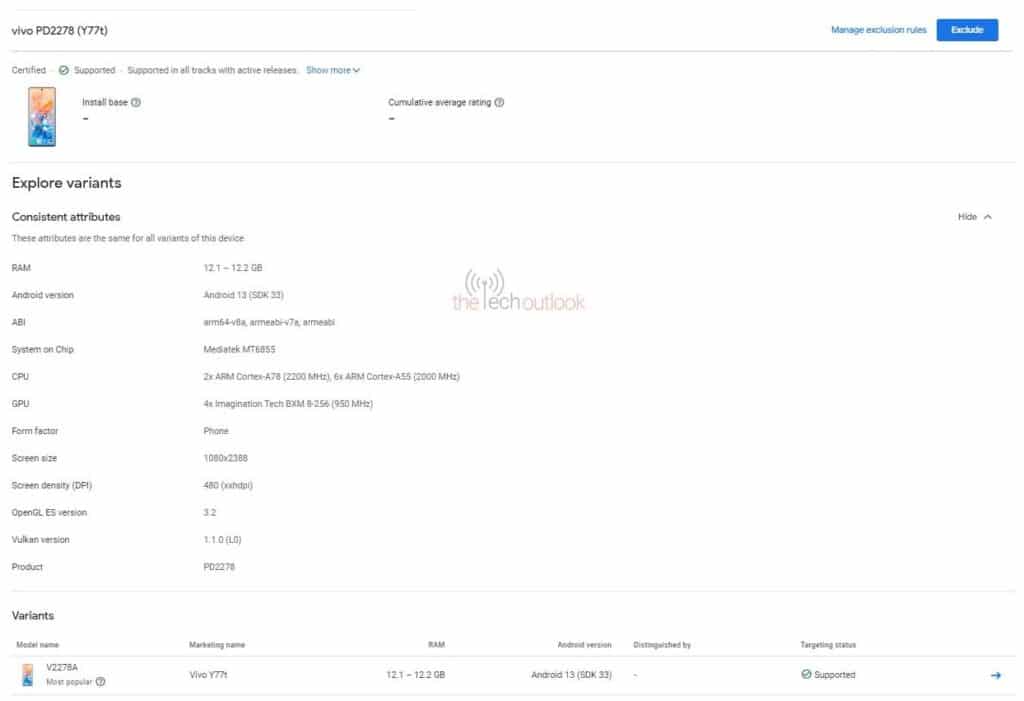Expand the Show more dropdown
1024x701 pixels.
tap(333, 70)
